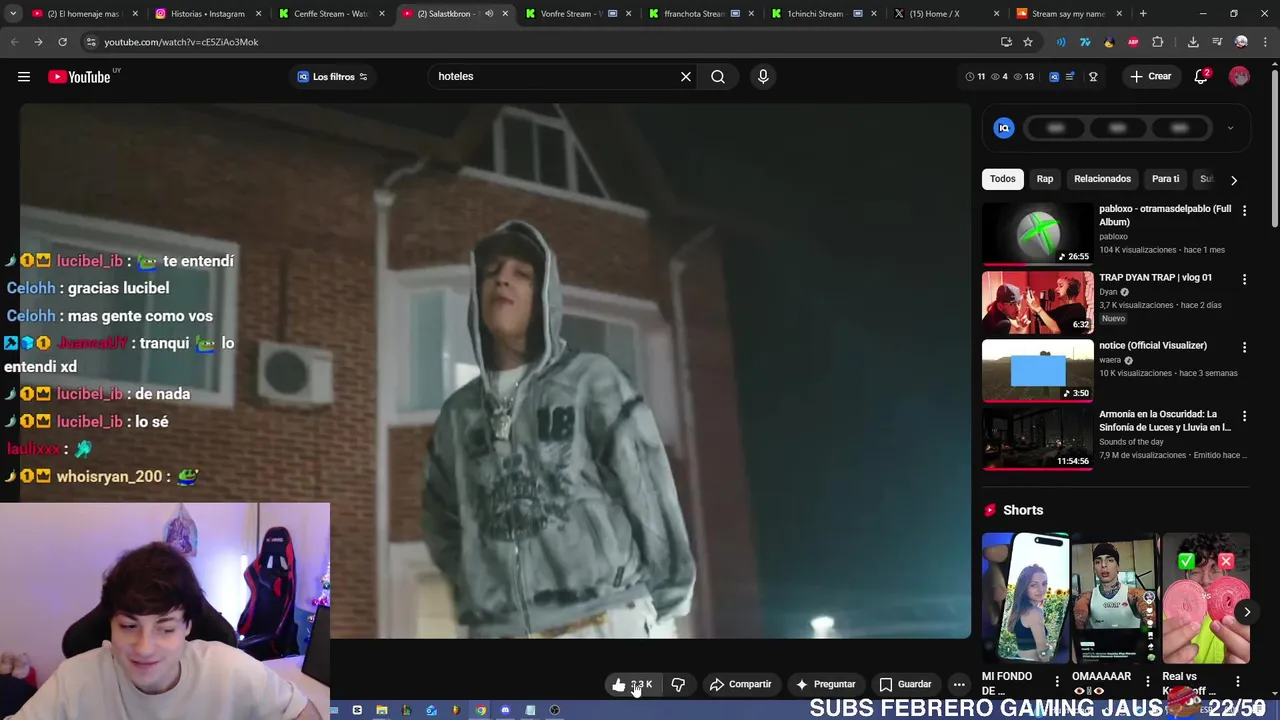Click the clock counter showing 11
1280x720 pixels.
(x=975, y=77)
